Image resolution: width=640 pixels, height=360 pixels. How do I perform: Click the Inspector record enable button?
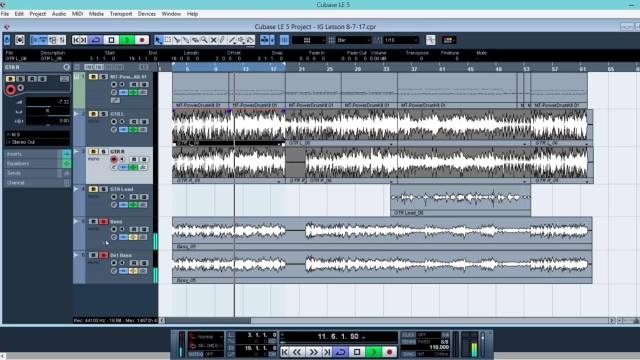pos(11,90)
